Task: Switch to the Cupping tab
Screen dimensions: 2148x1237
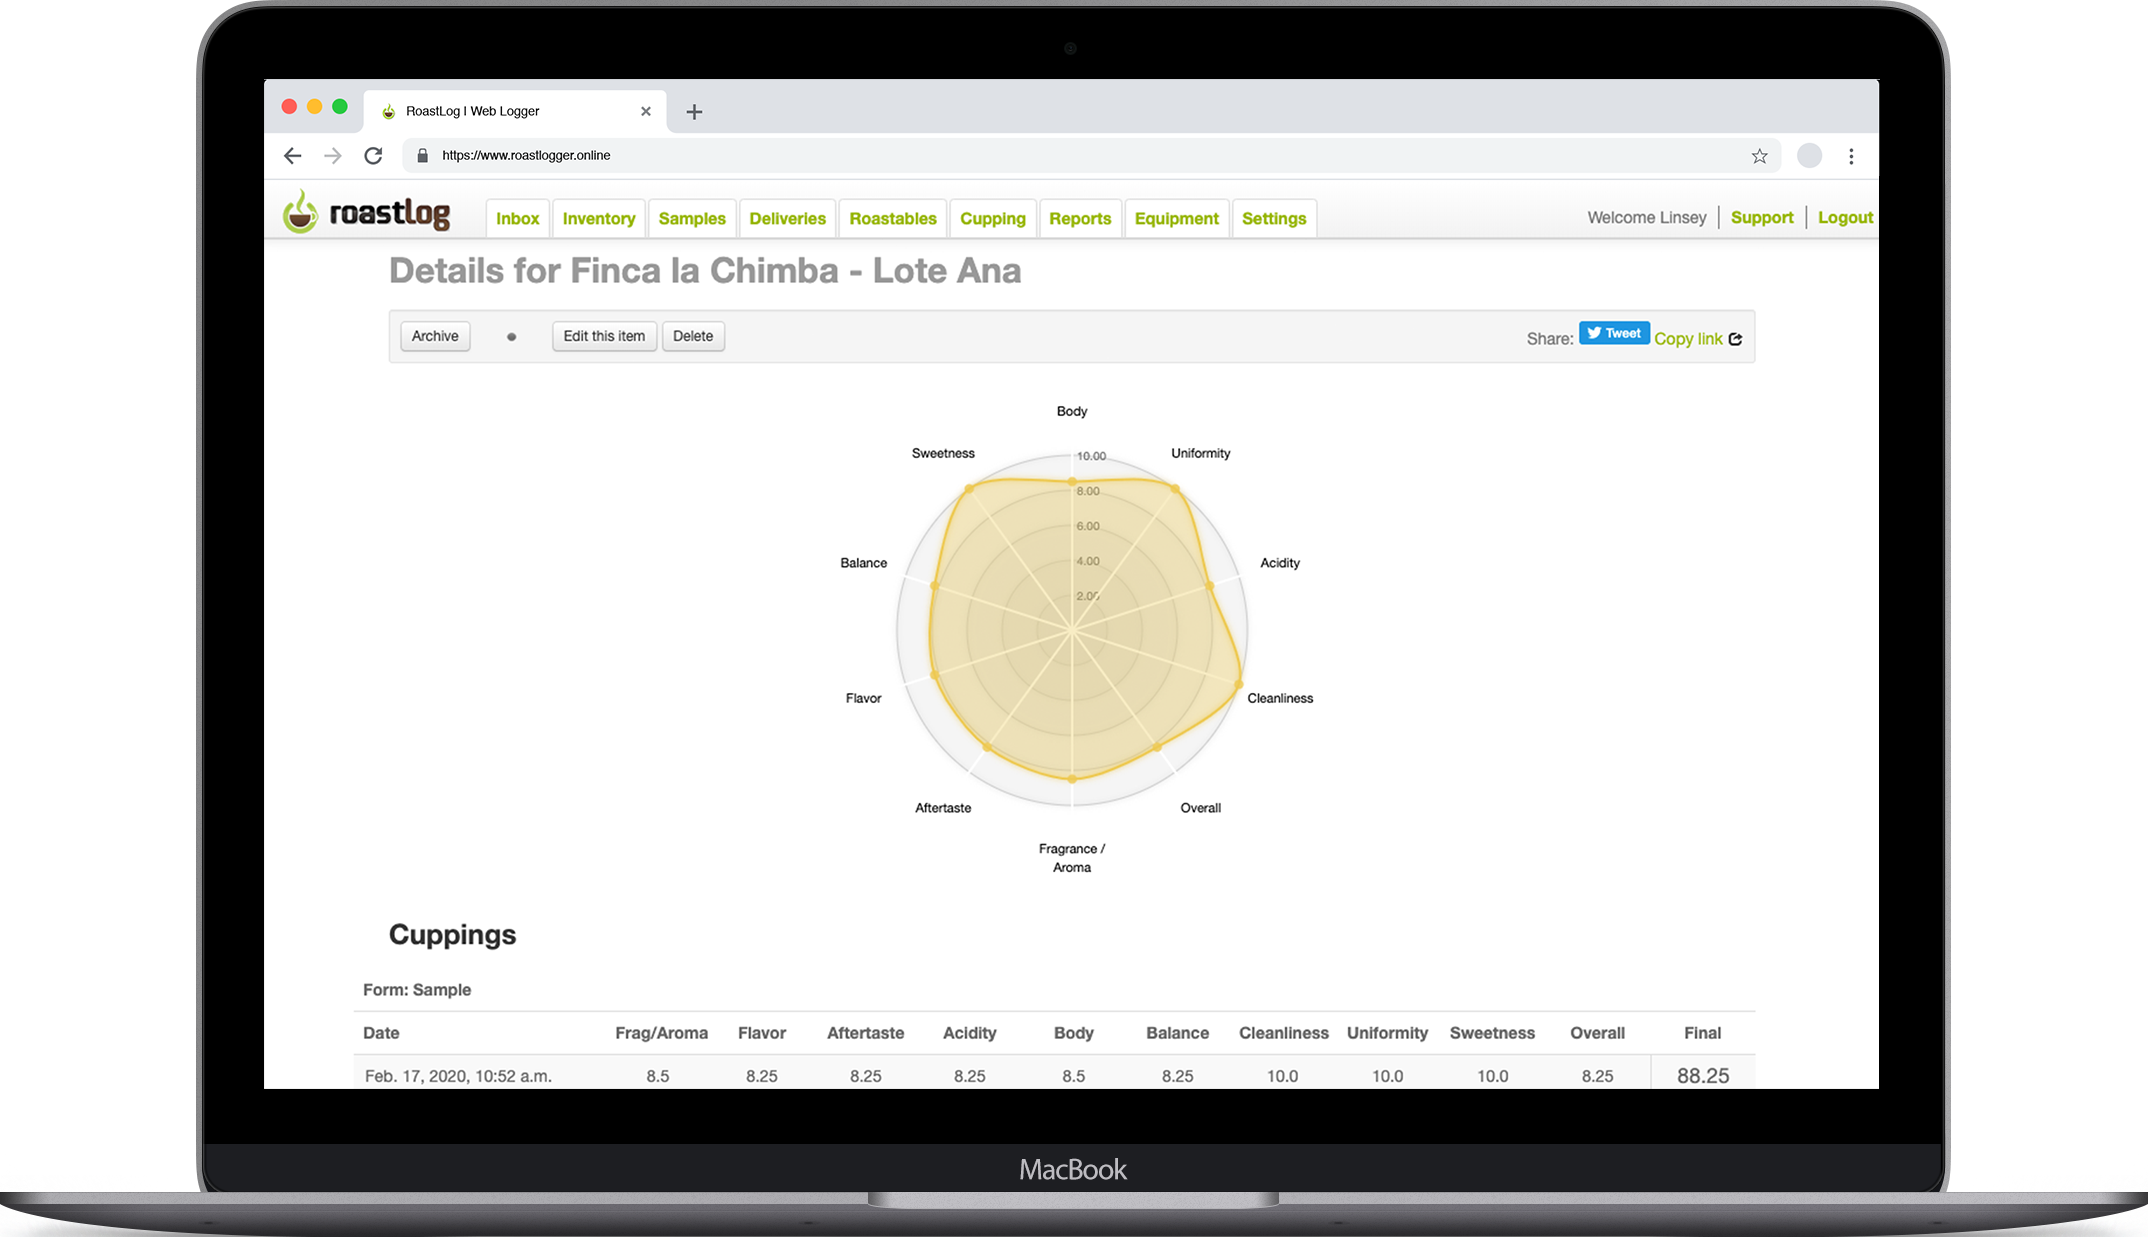Action: (992, 218)
